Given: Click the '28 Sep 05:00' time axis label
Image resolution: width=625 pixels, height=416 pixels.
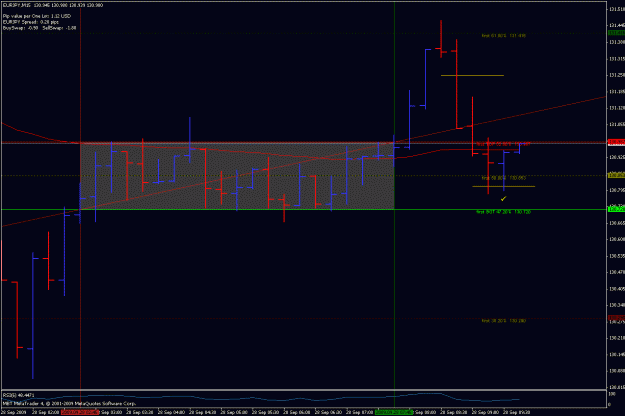Looking at the screenshot, I should click(236, 412).
